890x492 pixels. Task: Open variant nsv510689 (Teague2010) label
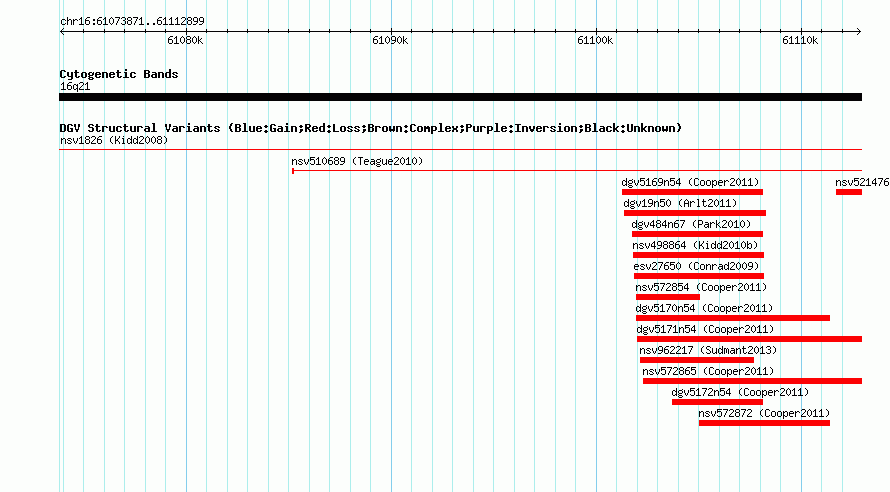(x=357, y=161)
